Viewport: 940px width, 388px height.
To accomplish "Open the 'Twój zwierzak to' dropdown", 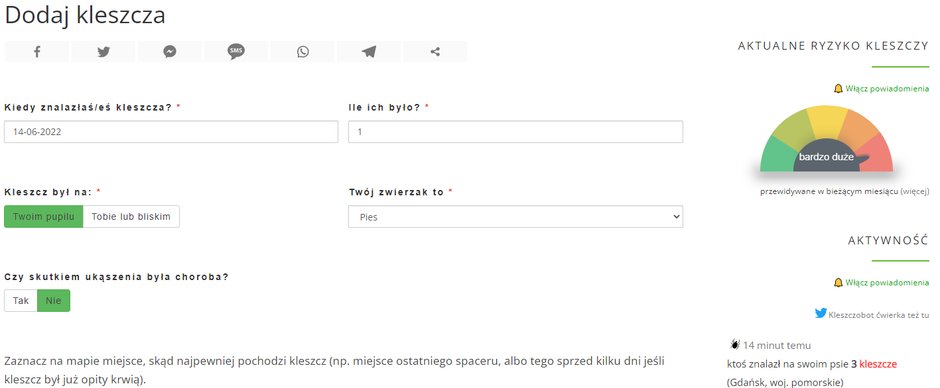I will click(516, 216).
